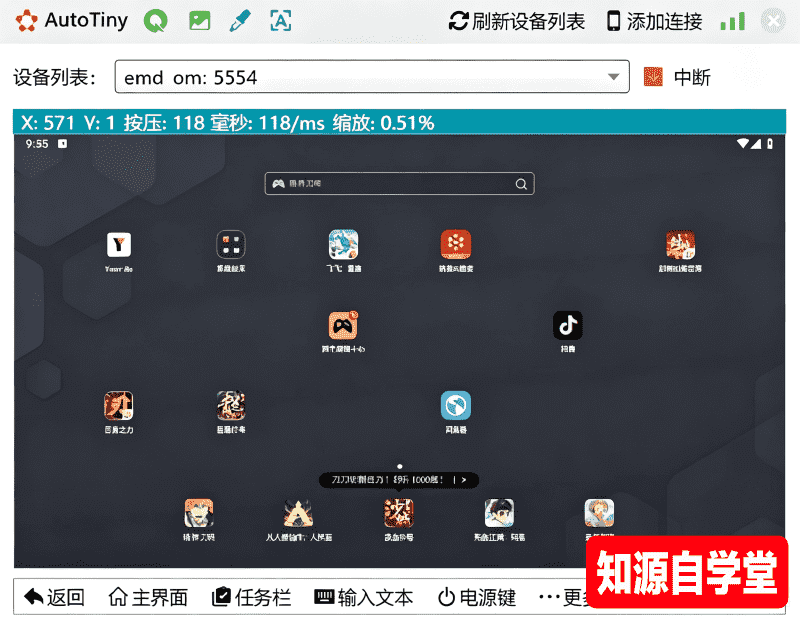The height and width of the screenshot is (619, 800).
Task: Click Home screen (主界面) button
Action: pos(148,597)
